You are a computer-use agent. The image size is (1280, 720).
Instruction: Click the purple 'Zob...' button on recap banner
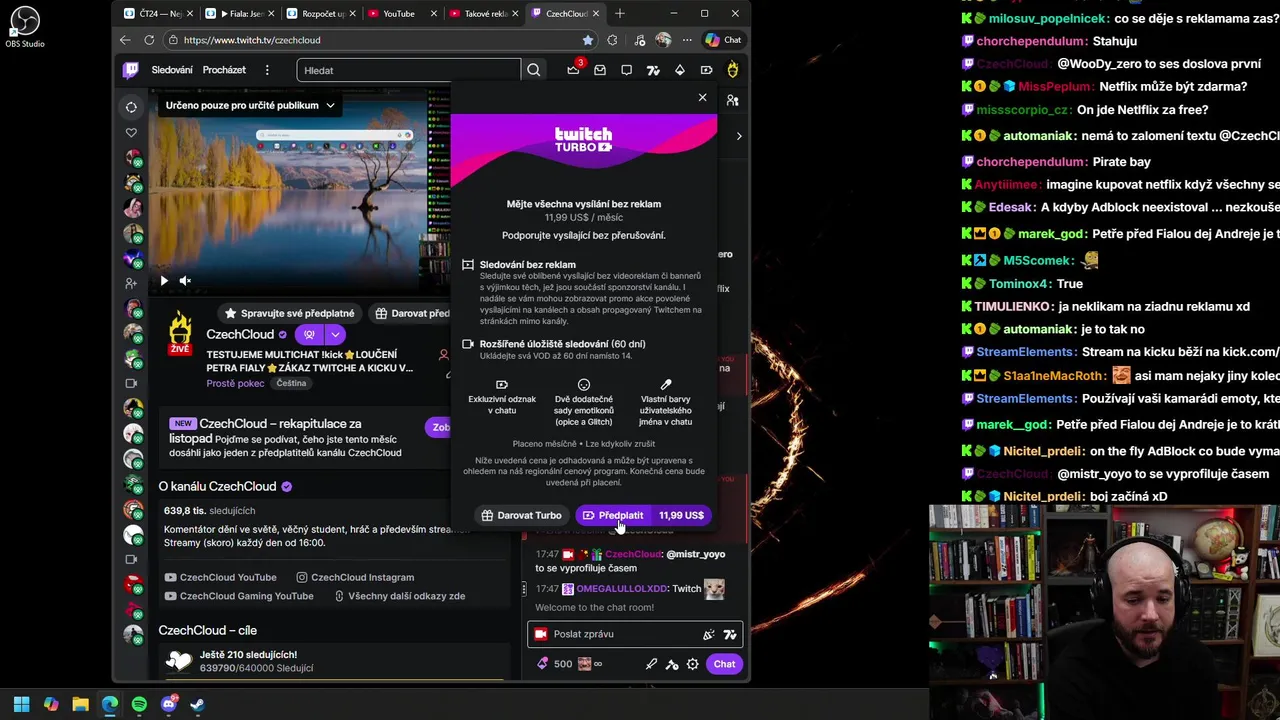(x=437, y=427)
